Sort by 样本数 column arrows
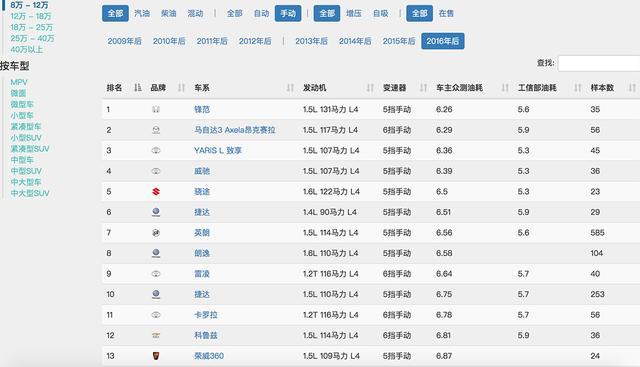 point(632,88)
